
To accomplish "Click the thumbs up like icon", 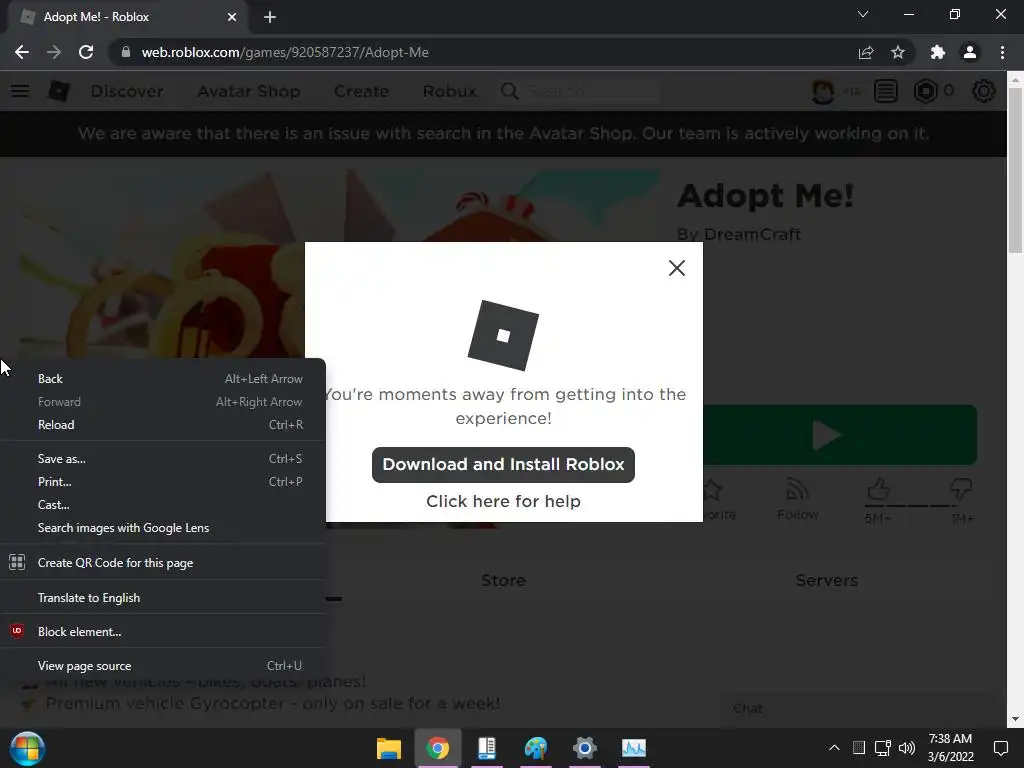I will point(878,488).
